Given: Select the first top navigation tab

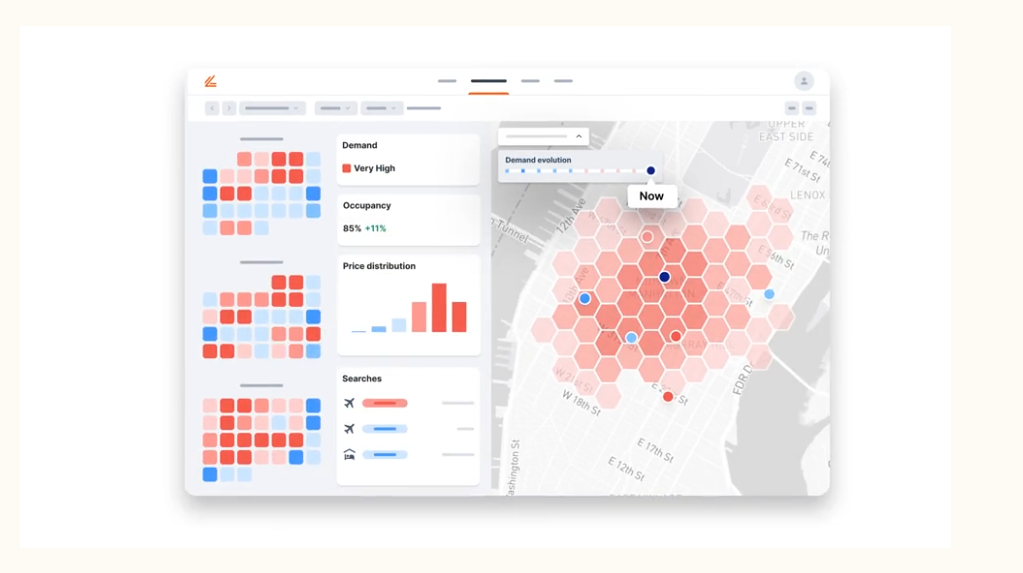Looking at the screenshot, I should pos(447,81).
